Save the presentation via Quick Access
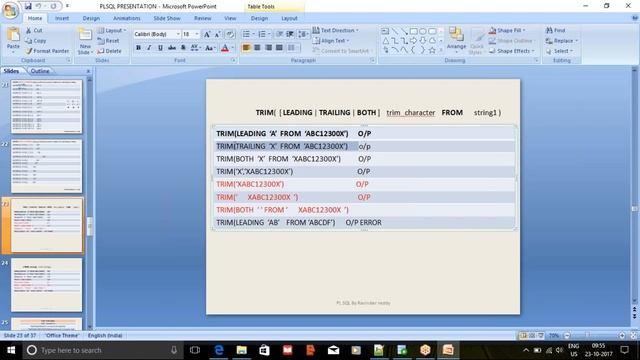 [x=28, y=6]
